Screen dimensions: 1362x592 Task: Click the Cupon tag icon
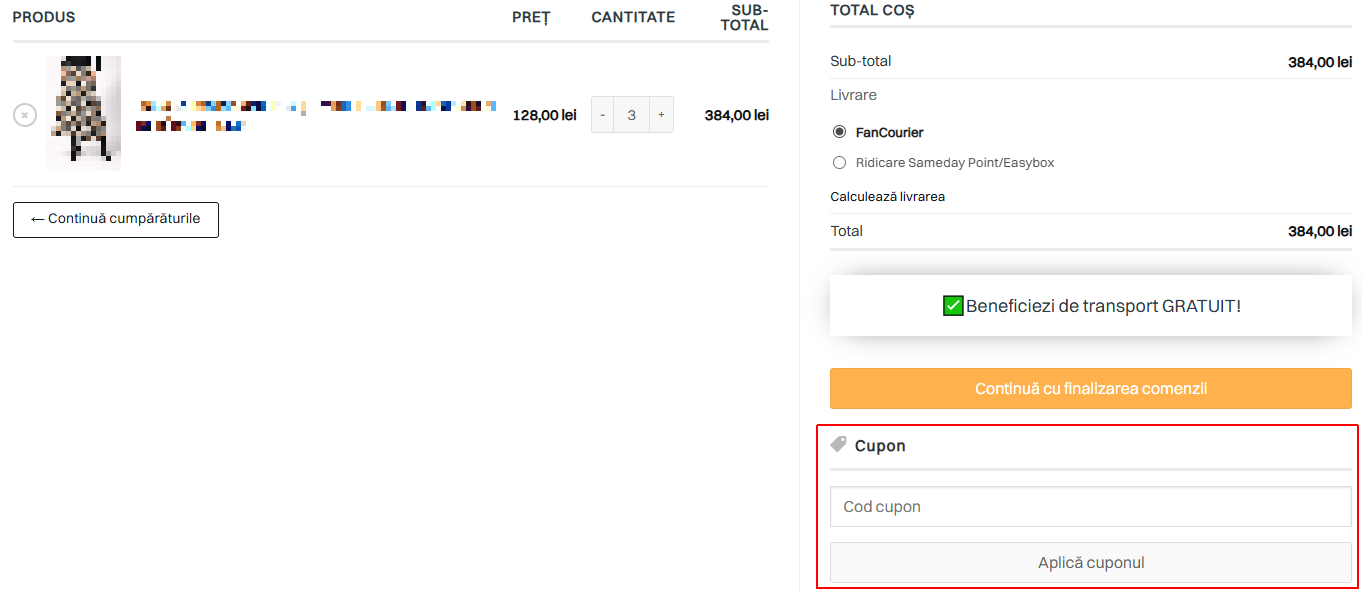tap(839, 445)
